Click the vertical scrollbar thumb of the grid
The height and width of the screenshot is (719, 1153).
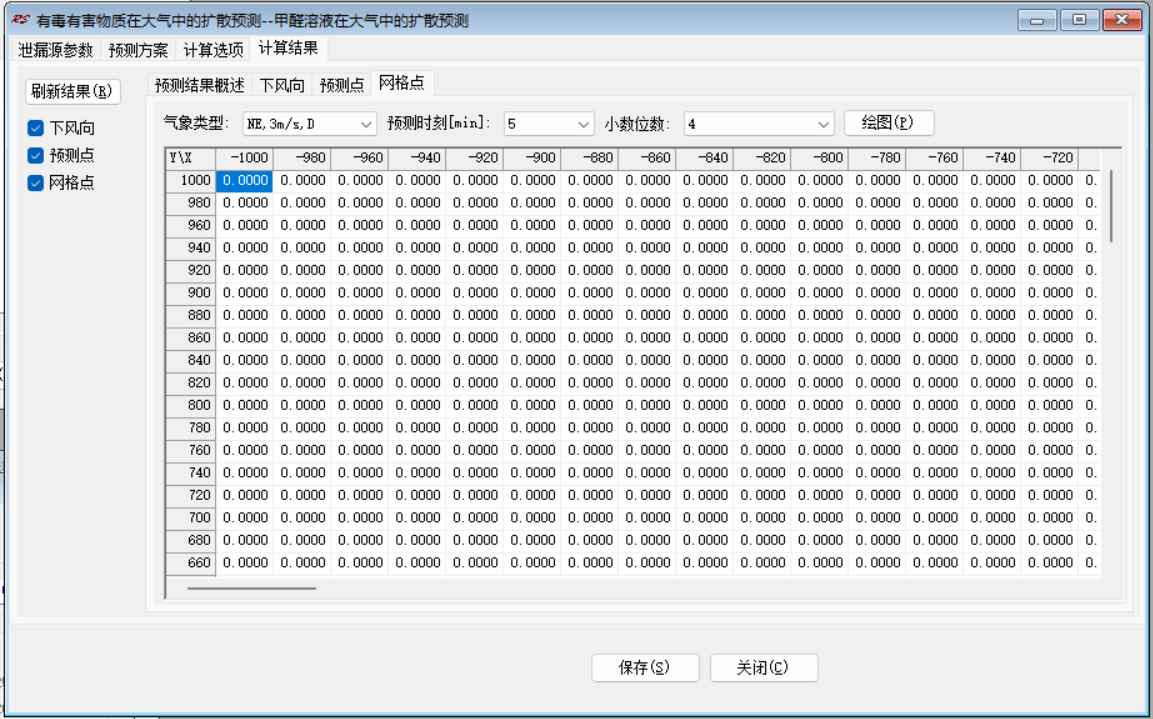(x=1110, y=206)
